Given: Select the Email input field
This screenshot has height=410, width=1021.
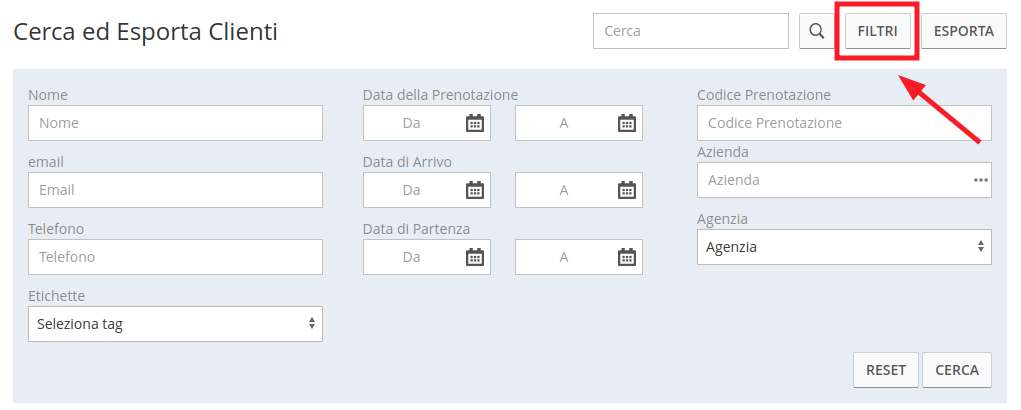Looking at the screenshot, I should point(175,190).
